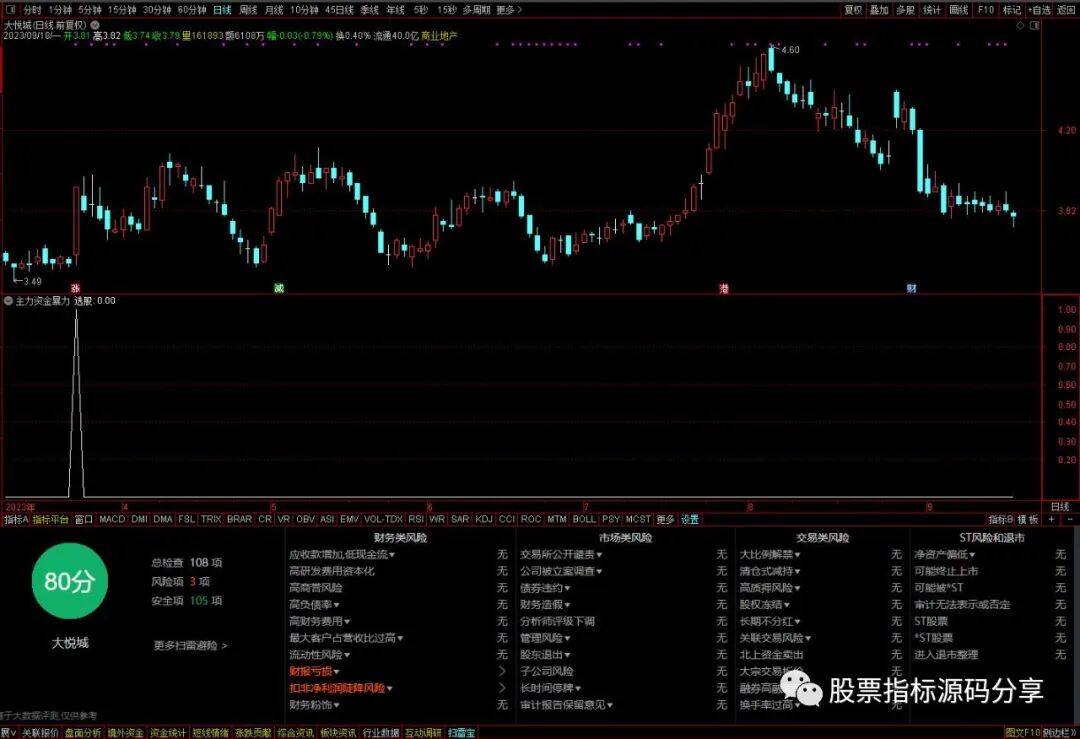Select the MCST indicator

[638, 519]
